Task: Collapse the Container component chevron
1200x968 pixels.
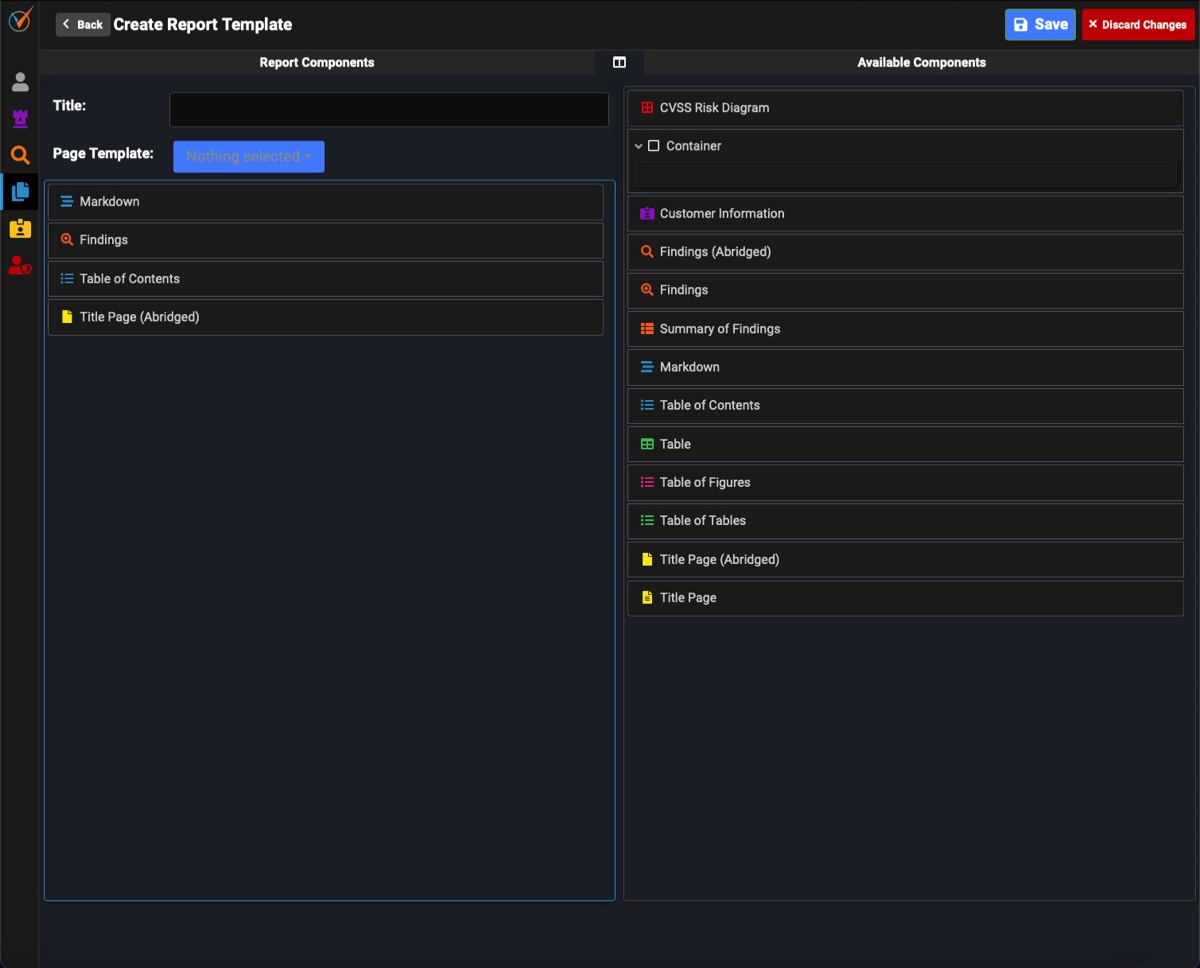Action: (639, 146)
